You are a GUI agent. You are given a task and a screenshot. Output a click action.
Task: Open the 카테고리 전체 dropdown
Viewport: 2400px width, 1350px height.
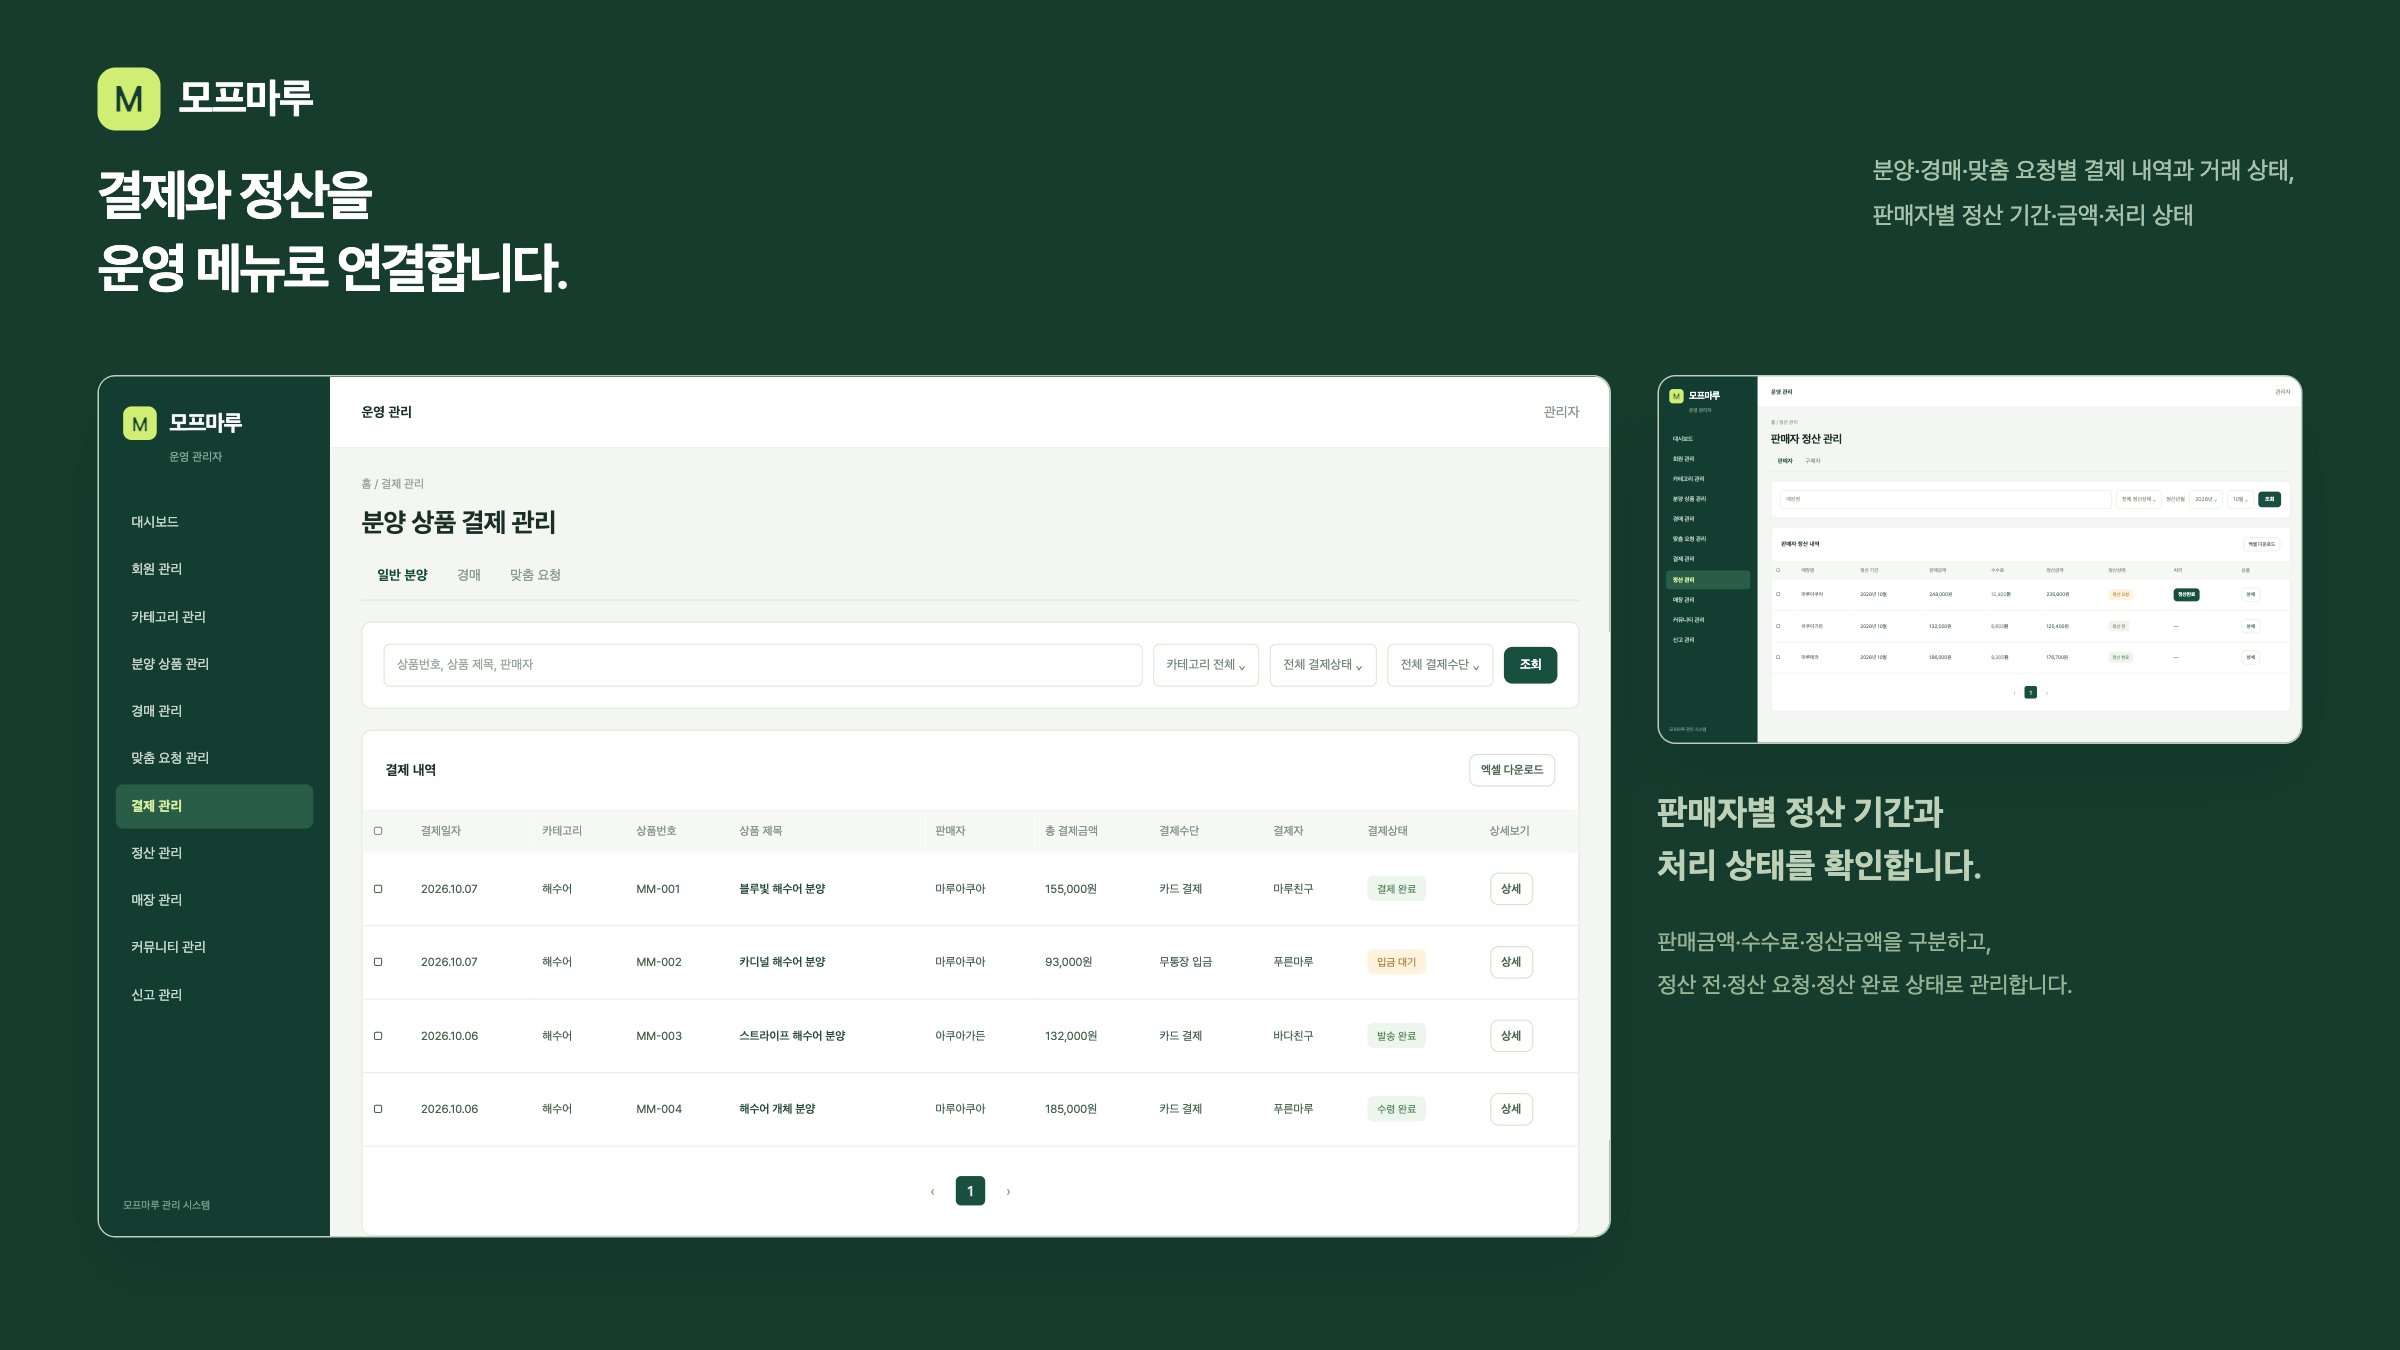pos(1205,665)
